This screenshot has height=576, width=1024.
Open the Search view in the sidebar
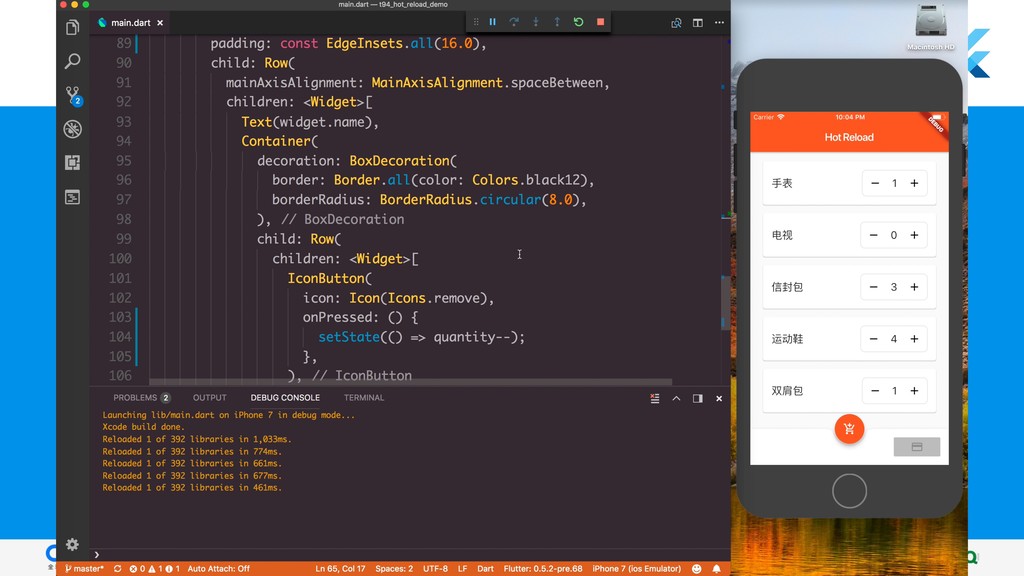[x=72, y=62]
